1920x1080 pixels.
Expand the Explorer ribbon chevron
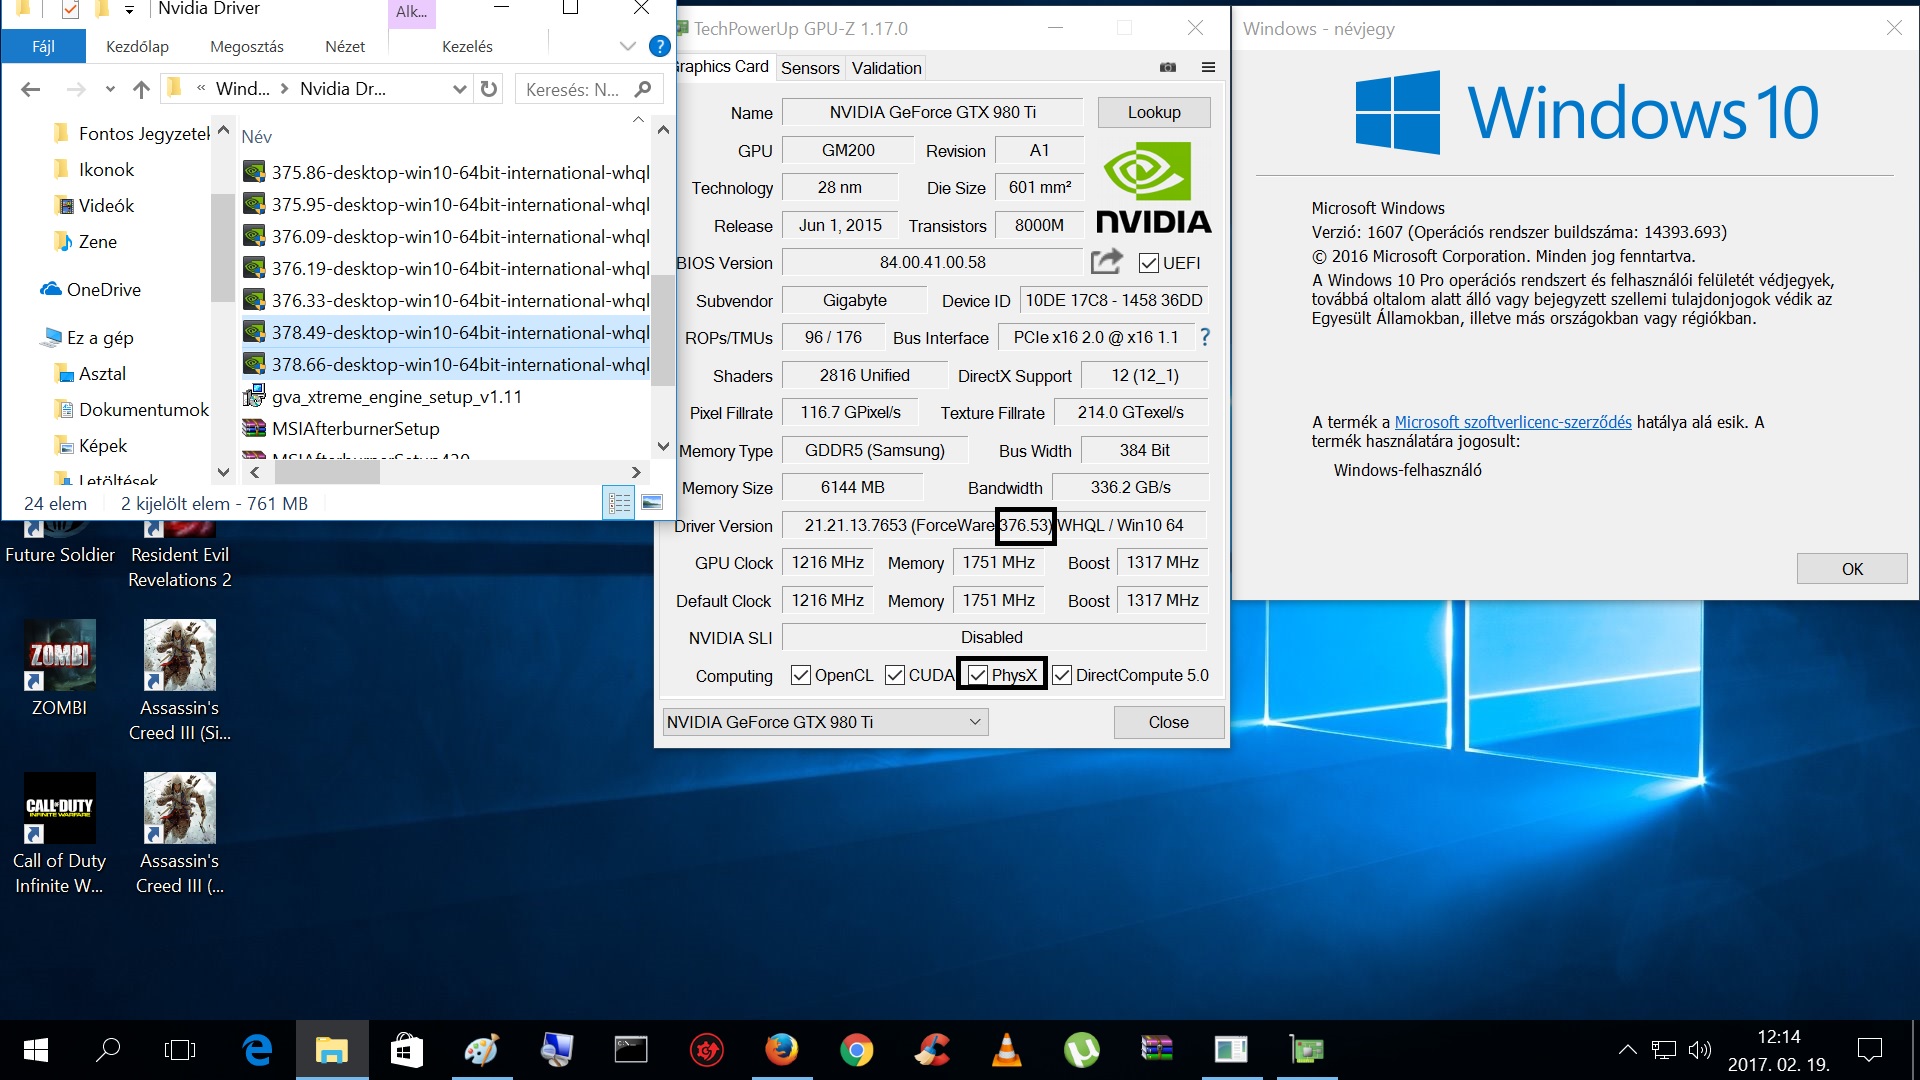(627, 46)
